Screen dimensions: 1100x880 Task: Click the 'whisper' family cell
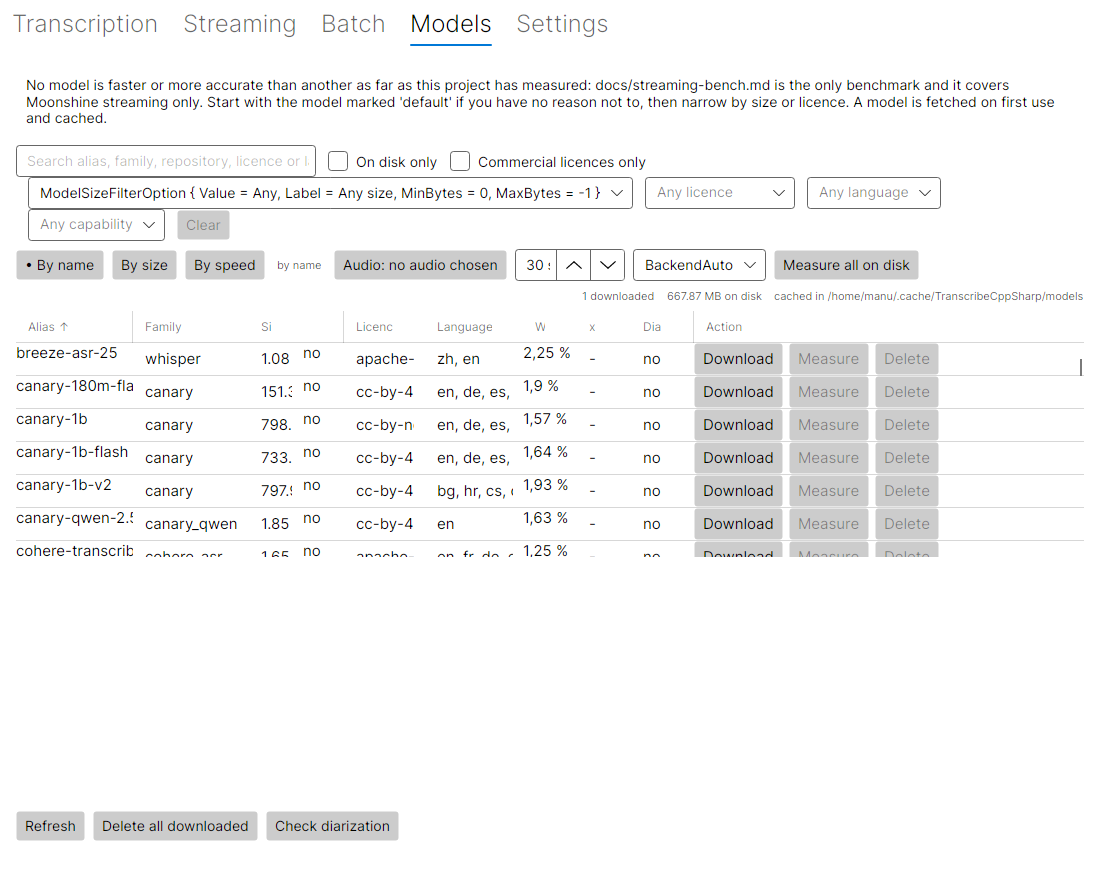(x=173, y=359)
